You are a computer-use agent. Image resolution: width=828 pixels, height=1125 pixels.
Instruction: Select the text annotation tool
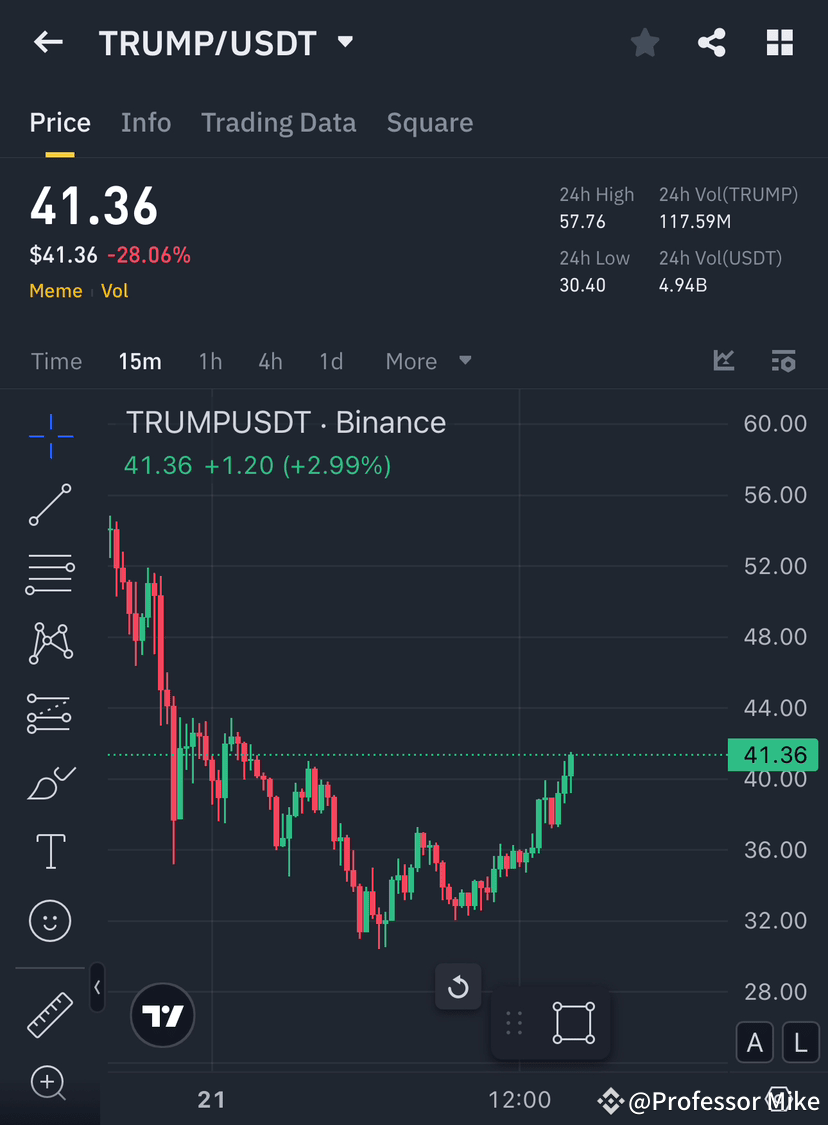click(x=50, y=851)
